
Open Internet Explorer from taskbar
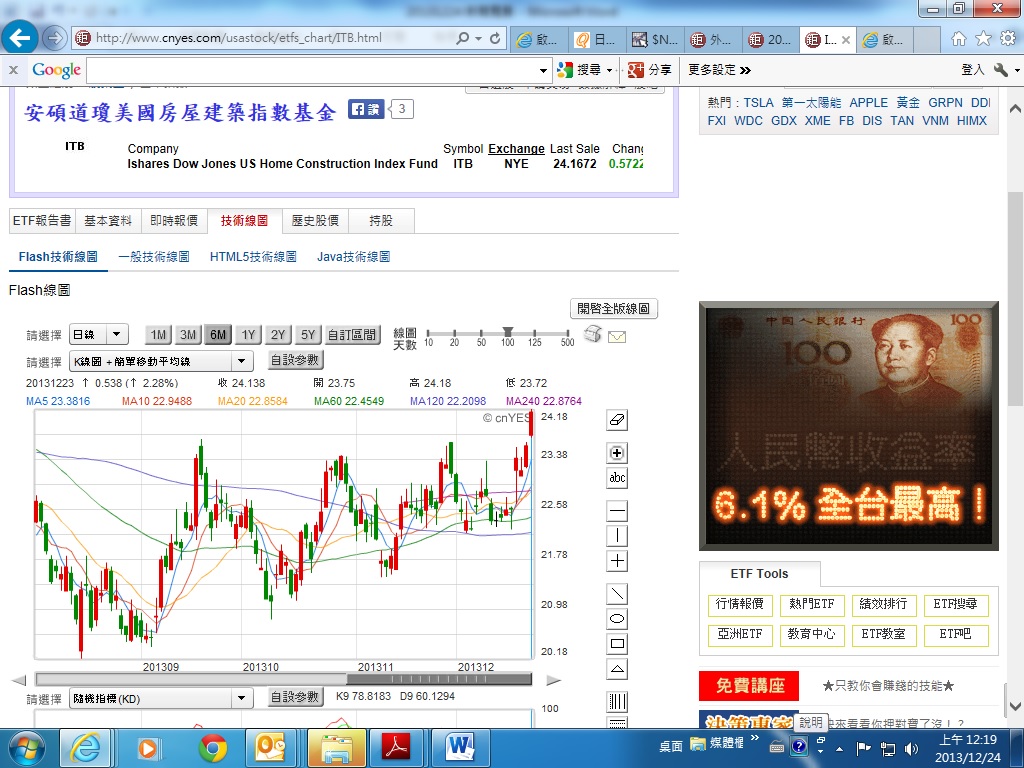[86, 748]
